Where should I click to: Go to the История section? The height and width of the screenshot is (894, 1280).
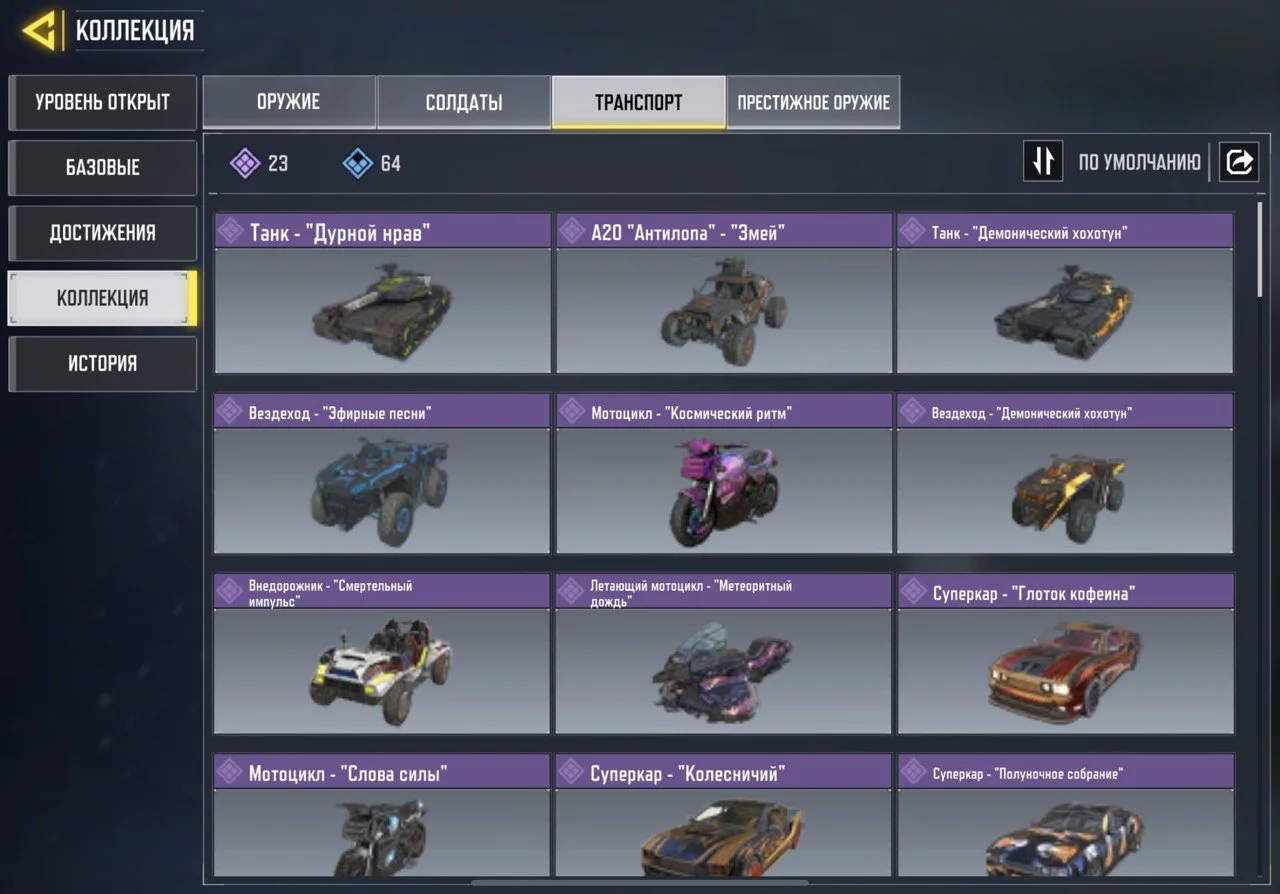(102, 363)
